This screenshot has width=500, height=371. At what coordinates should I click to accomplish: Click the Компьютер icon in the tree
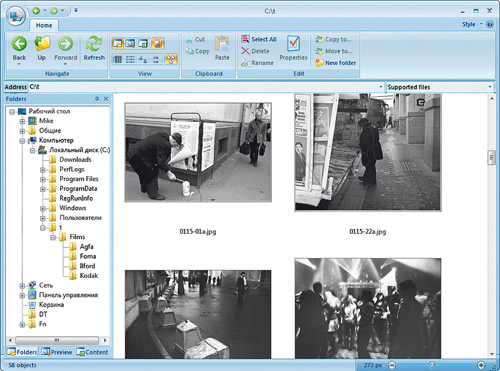pos(32,140)
